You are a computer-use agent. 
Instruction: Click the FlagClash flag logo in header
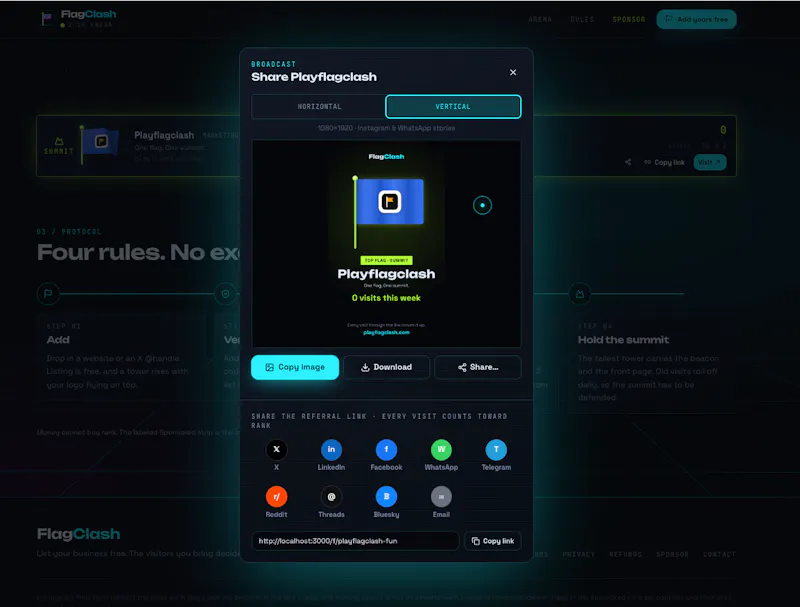(x=47, y=18)
